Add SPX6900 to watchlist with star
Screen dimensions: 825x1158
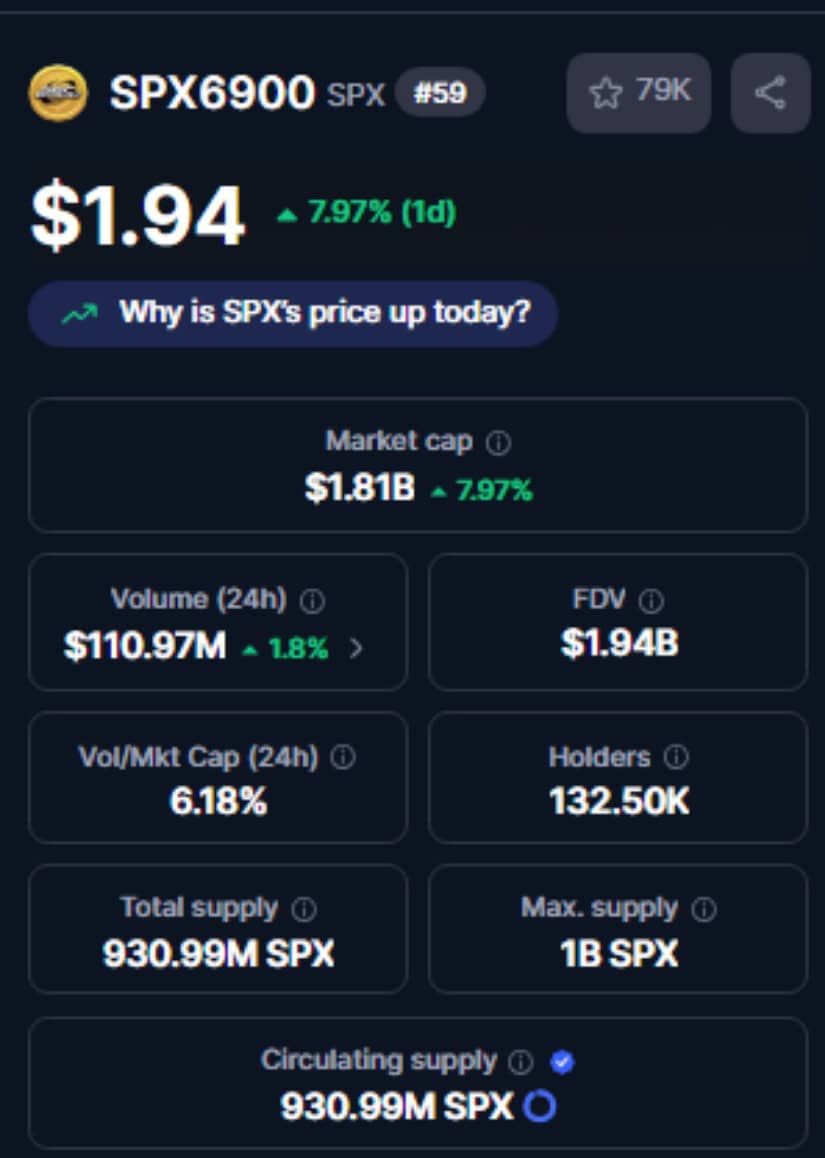coord(638,93)
